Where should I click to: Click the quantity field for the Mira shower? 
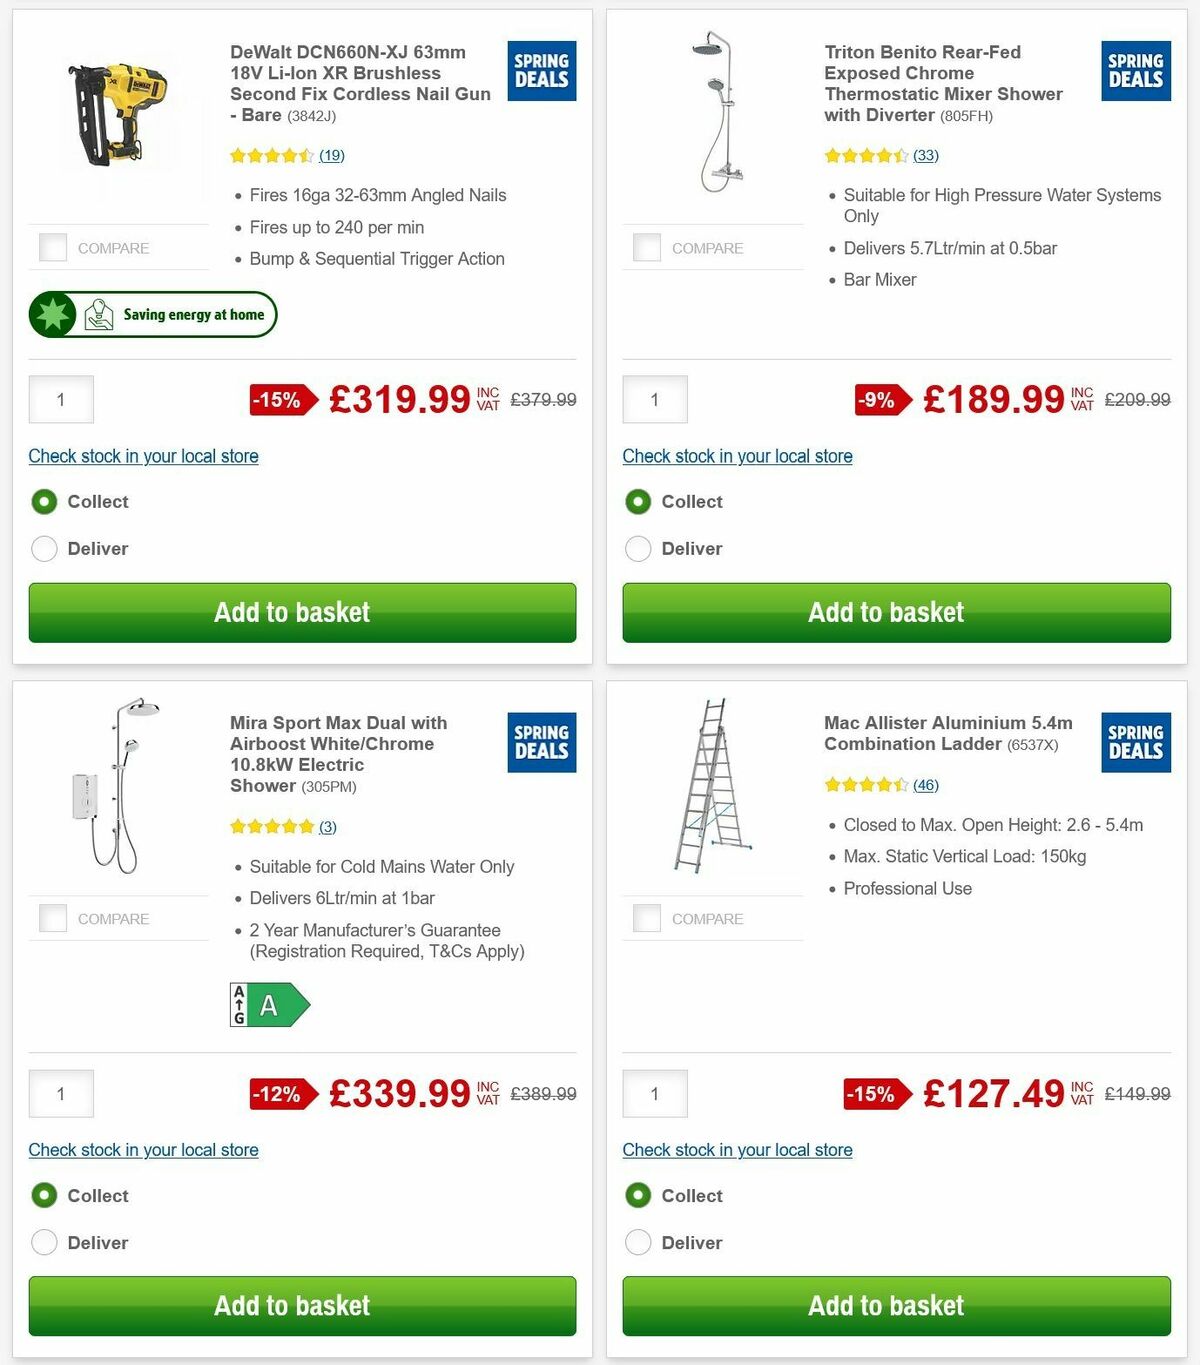tap(61, 1093)
